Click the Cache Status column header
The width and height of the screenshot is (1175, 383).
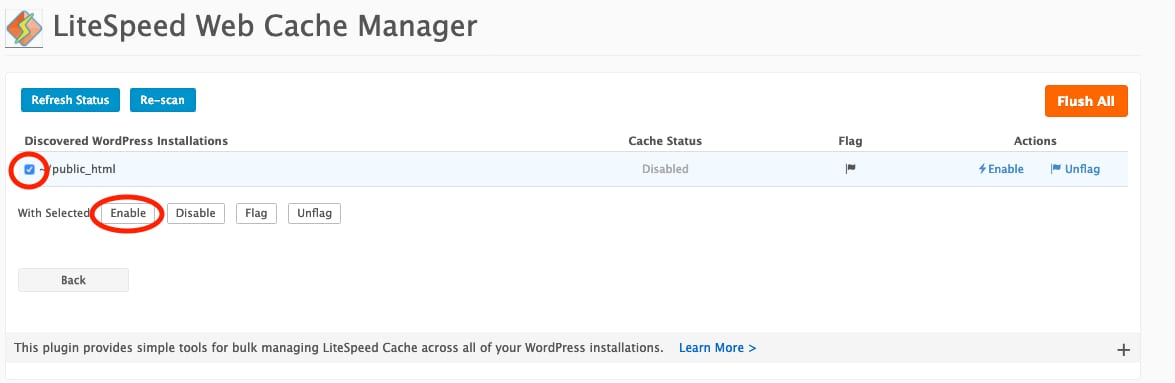pos(665,141)
